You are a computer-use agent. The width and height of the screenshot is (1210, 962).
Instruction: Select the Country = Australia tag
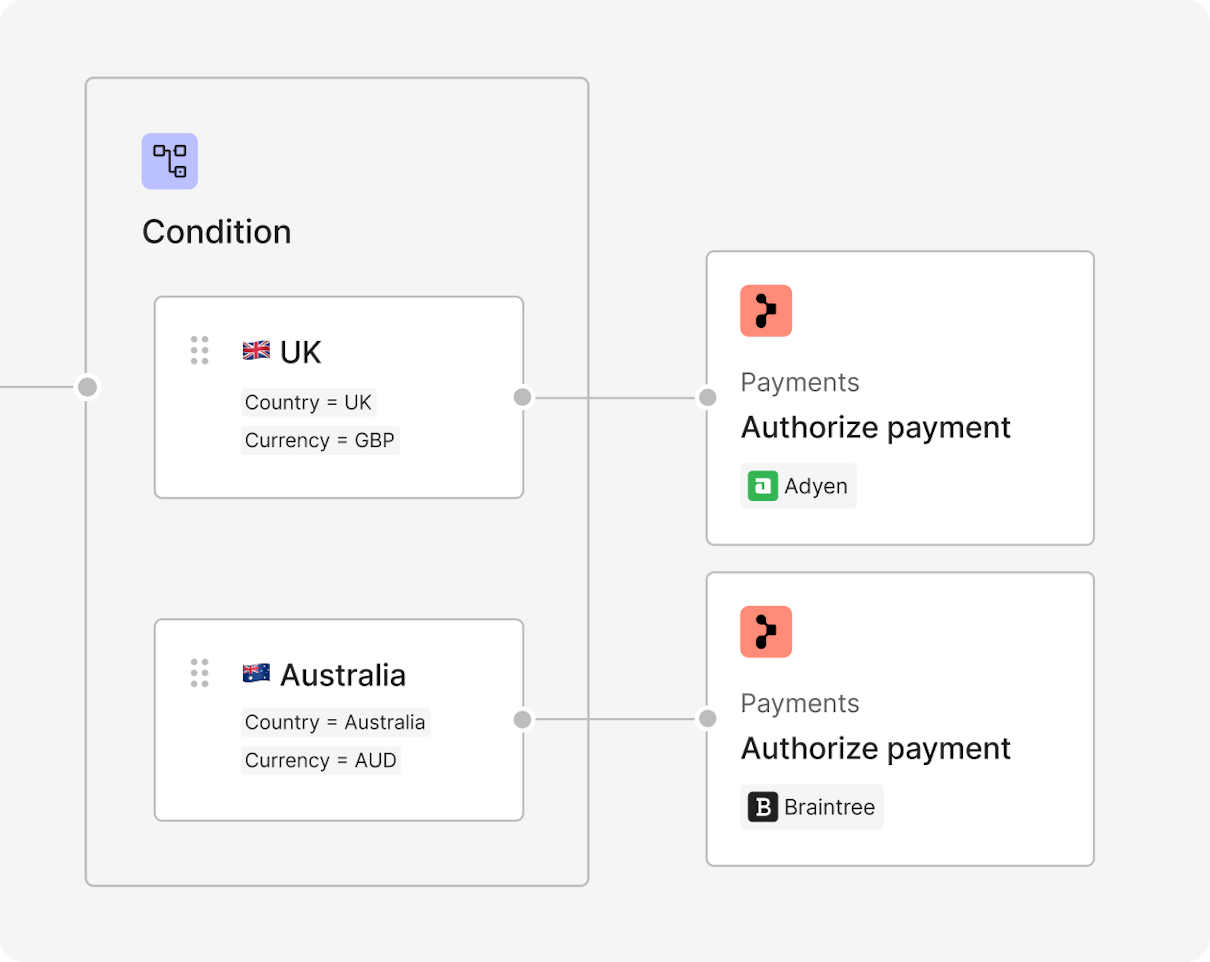[x=335, y=722]
